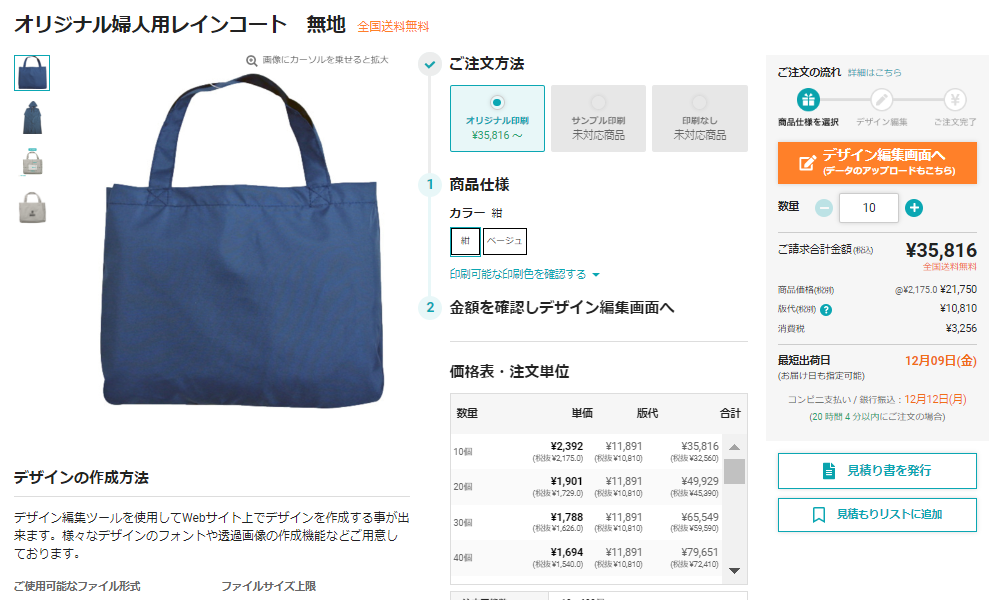Select the サンプル印刷 radio option
Screen dimensions: 997x600
598,102
